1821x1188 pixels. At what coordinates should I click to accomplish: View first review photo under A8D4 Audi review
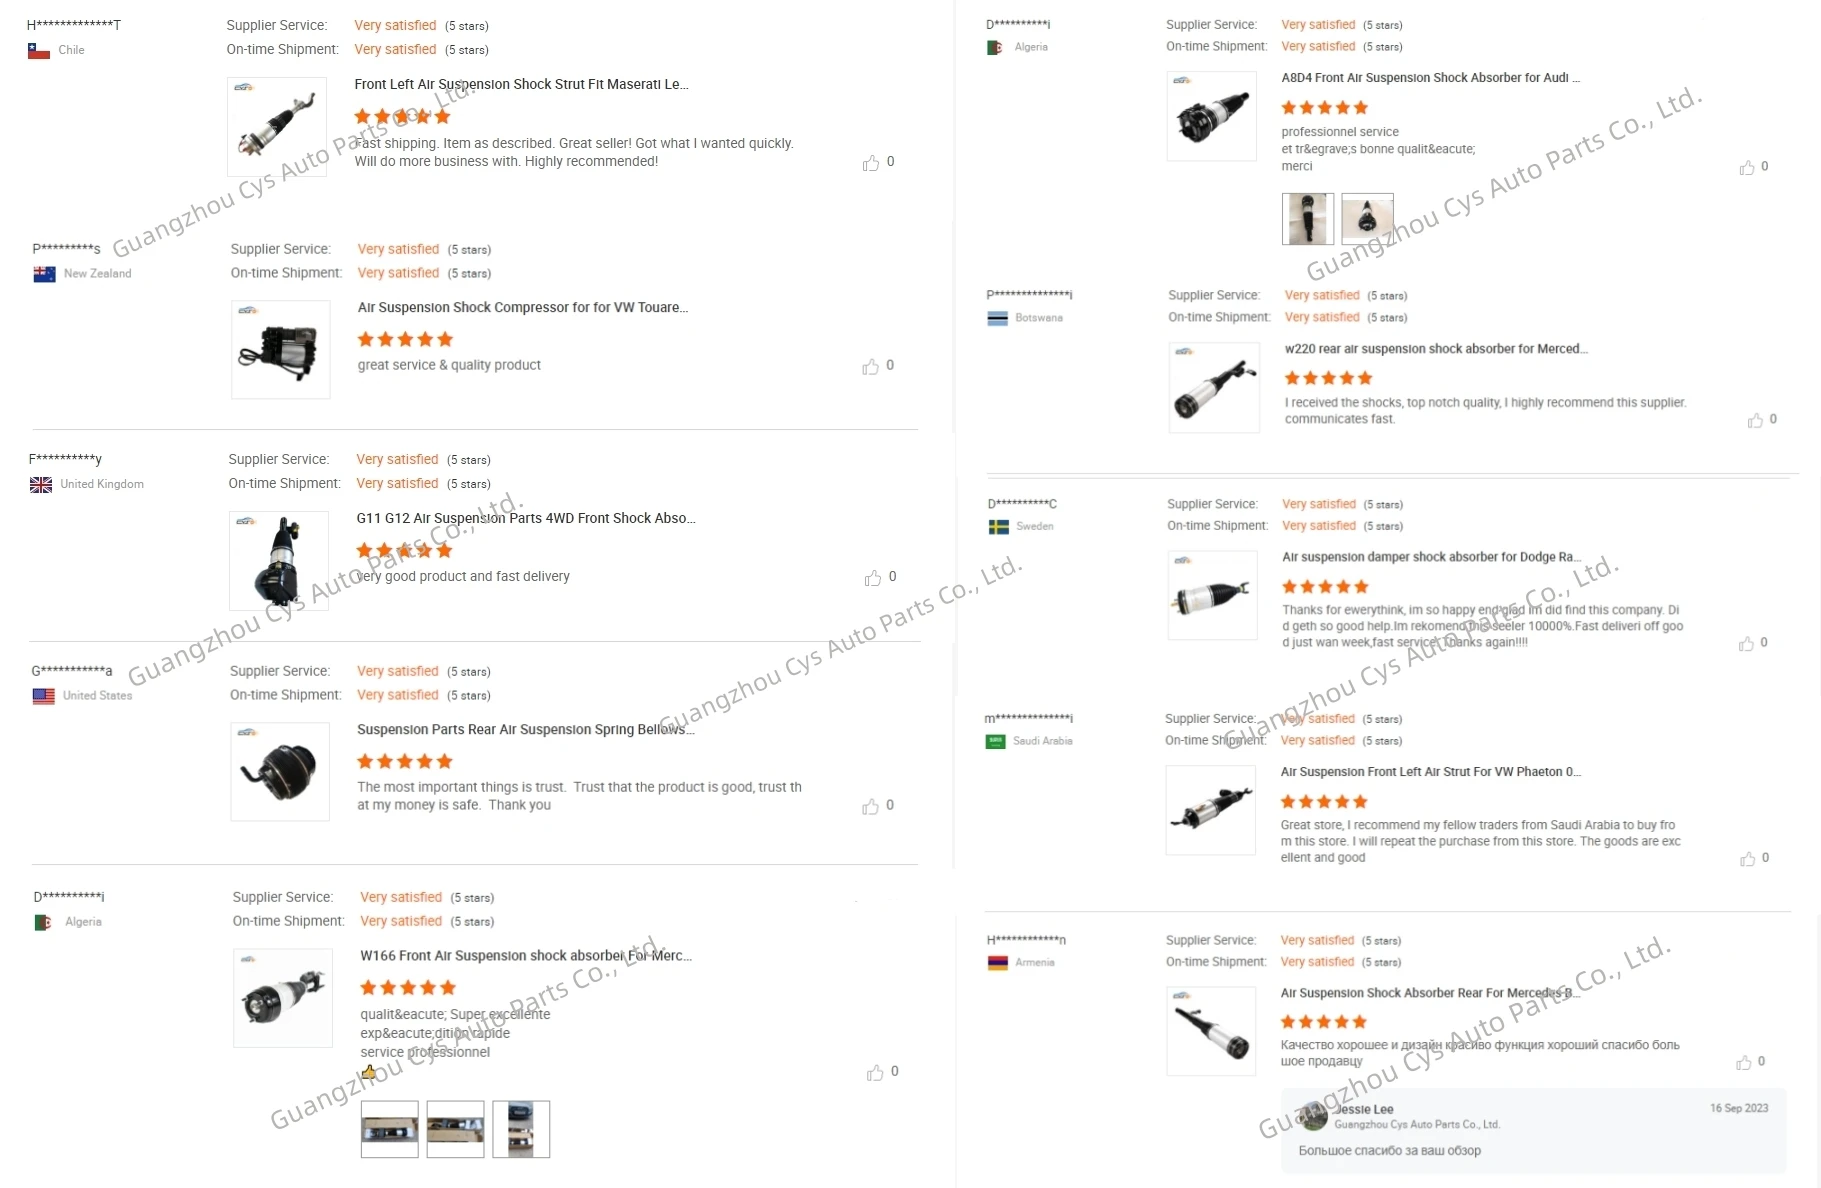pos(1307,219)
